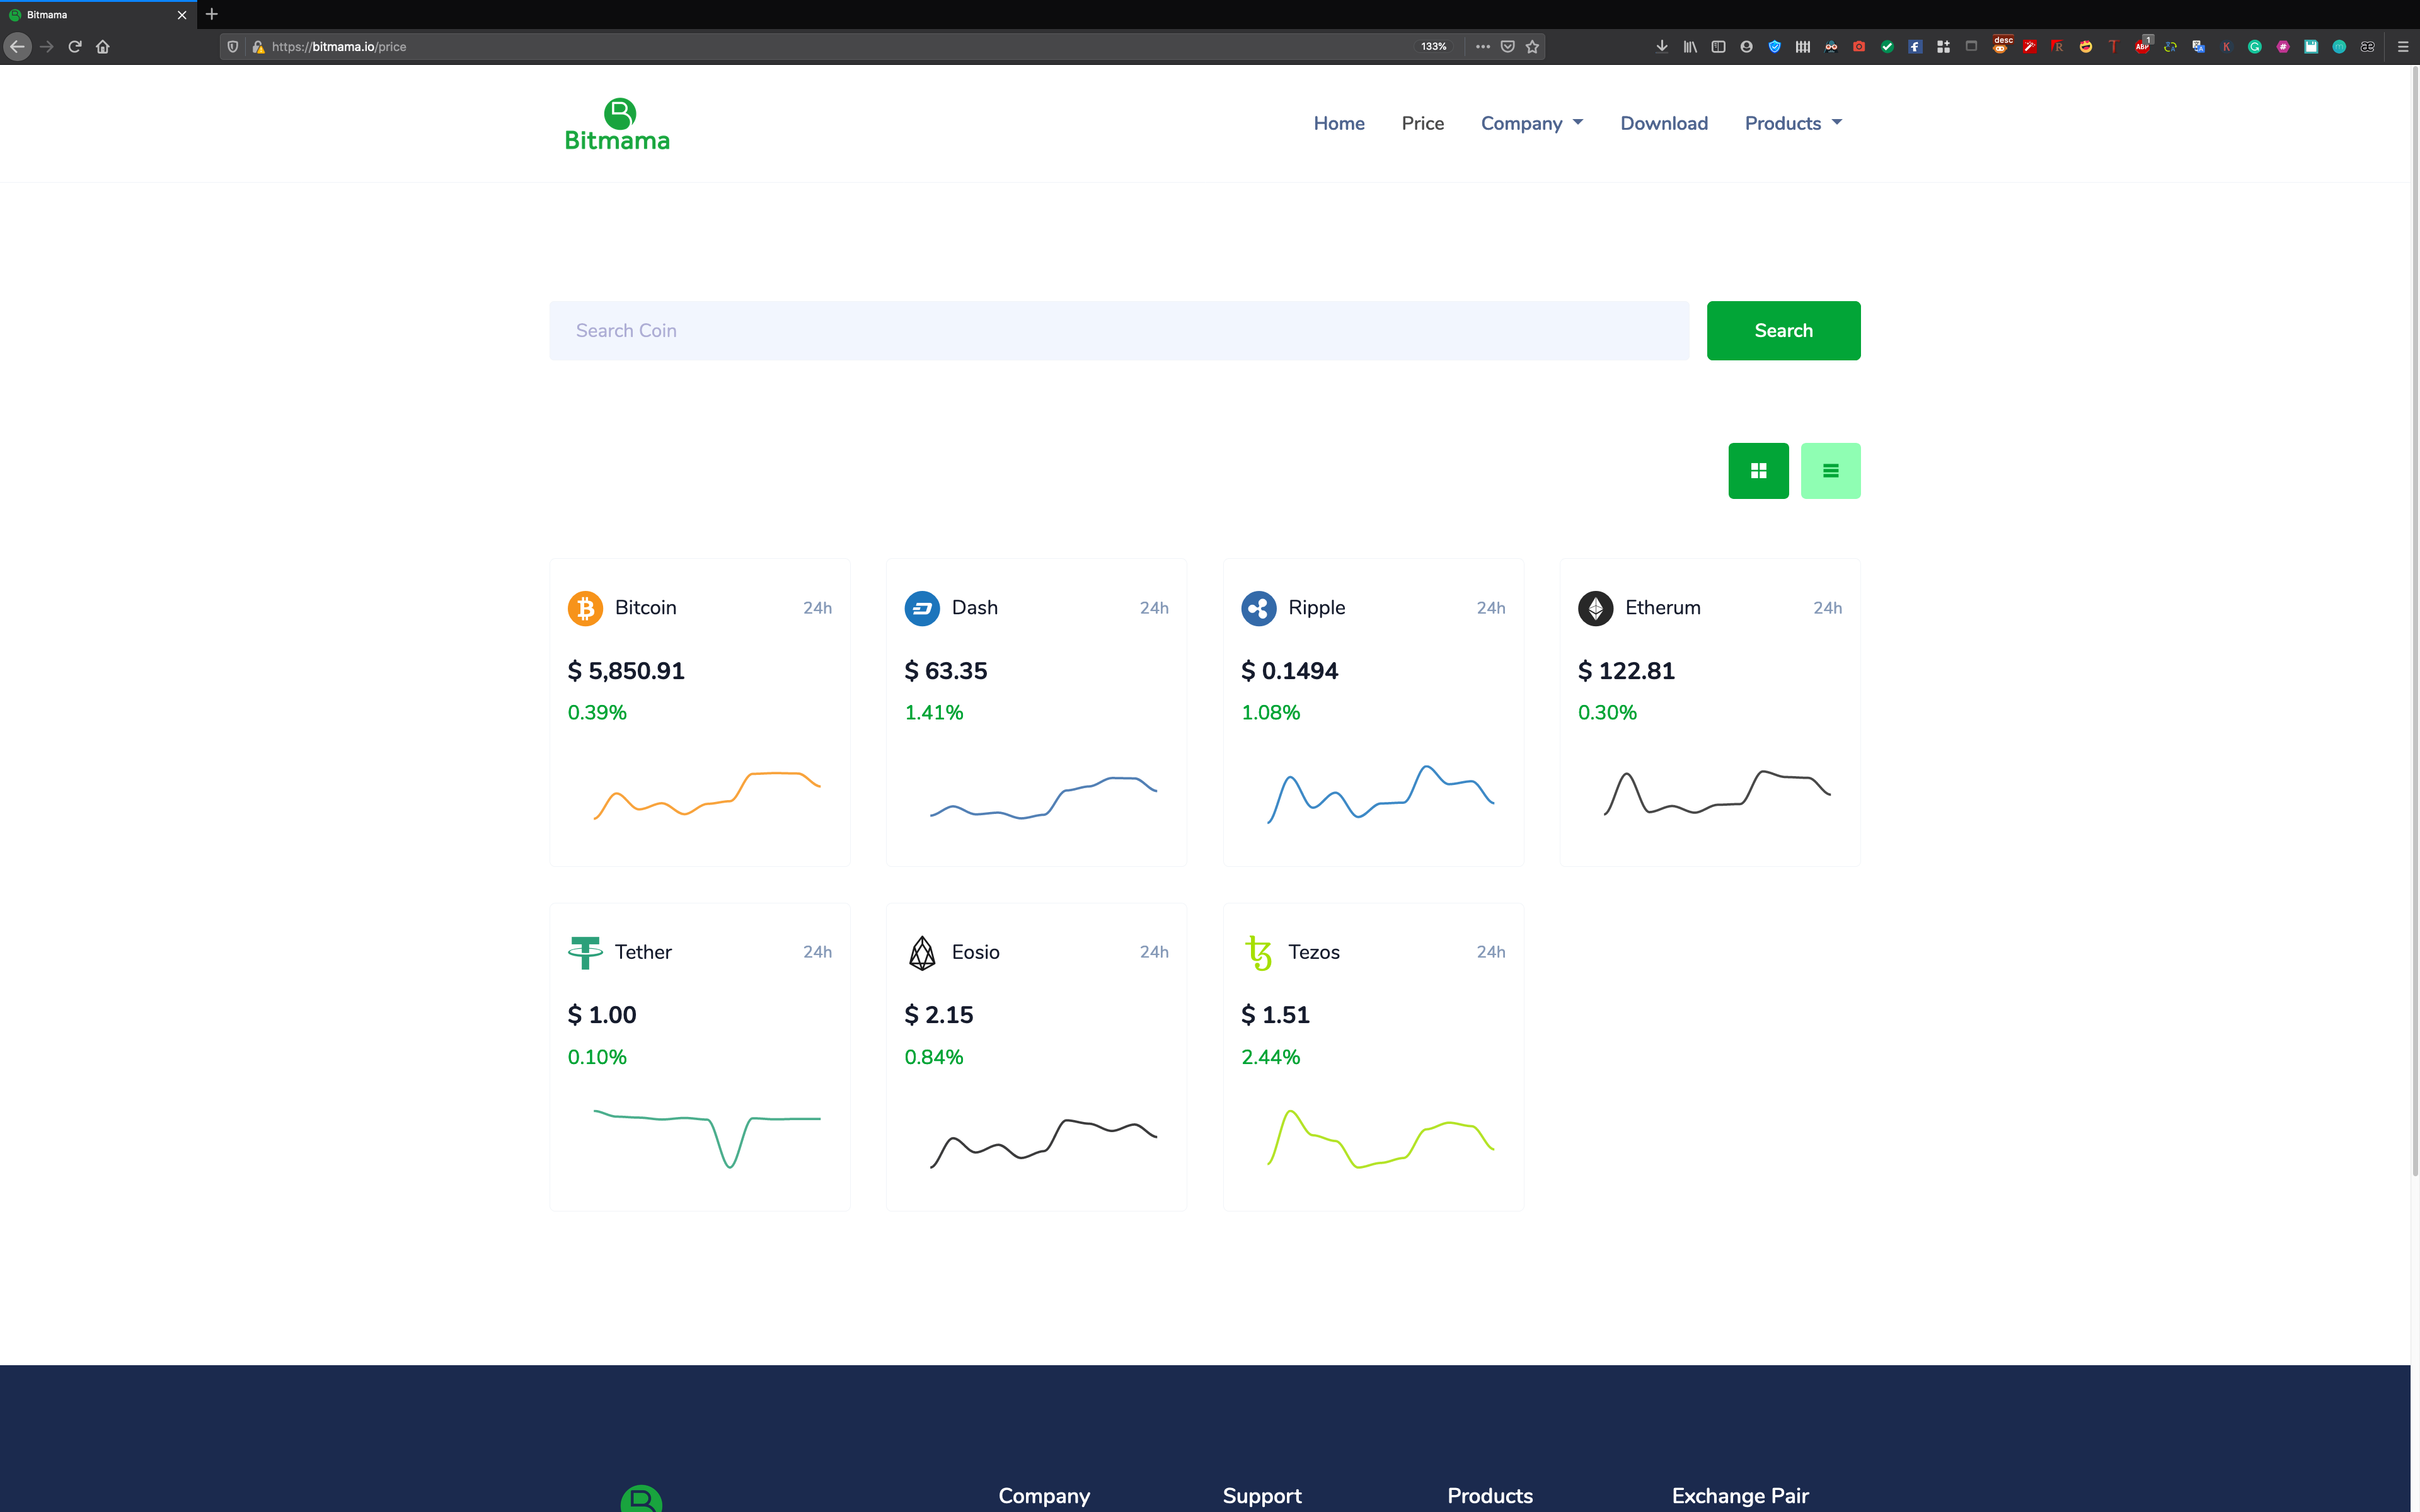Go to the Home nav item
This screenshot has width=2420, height=1512.
(x=1339, y=123)
